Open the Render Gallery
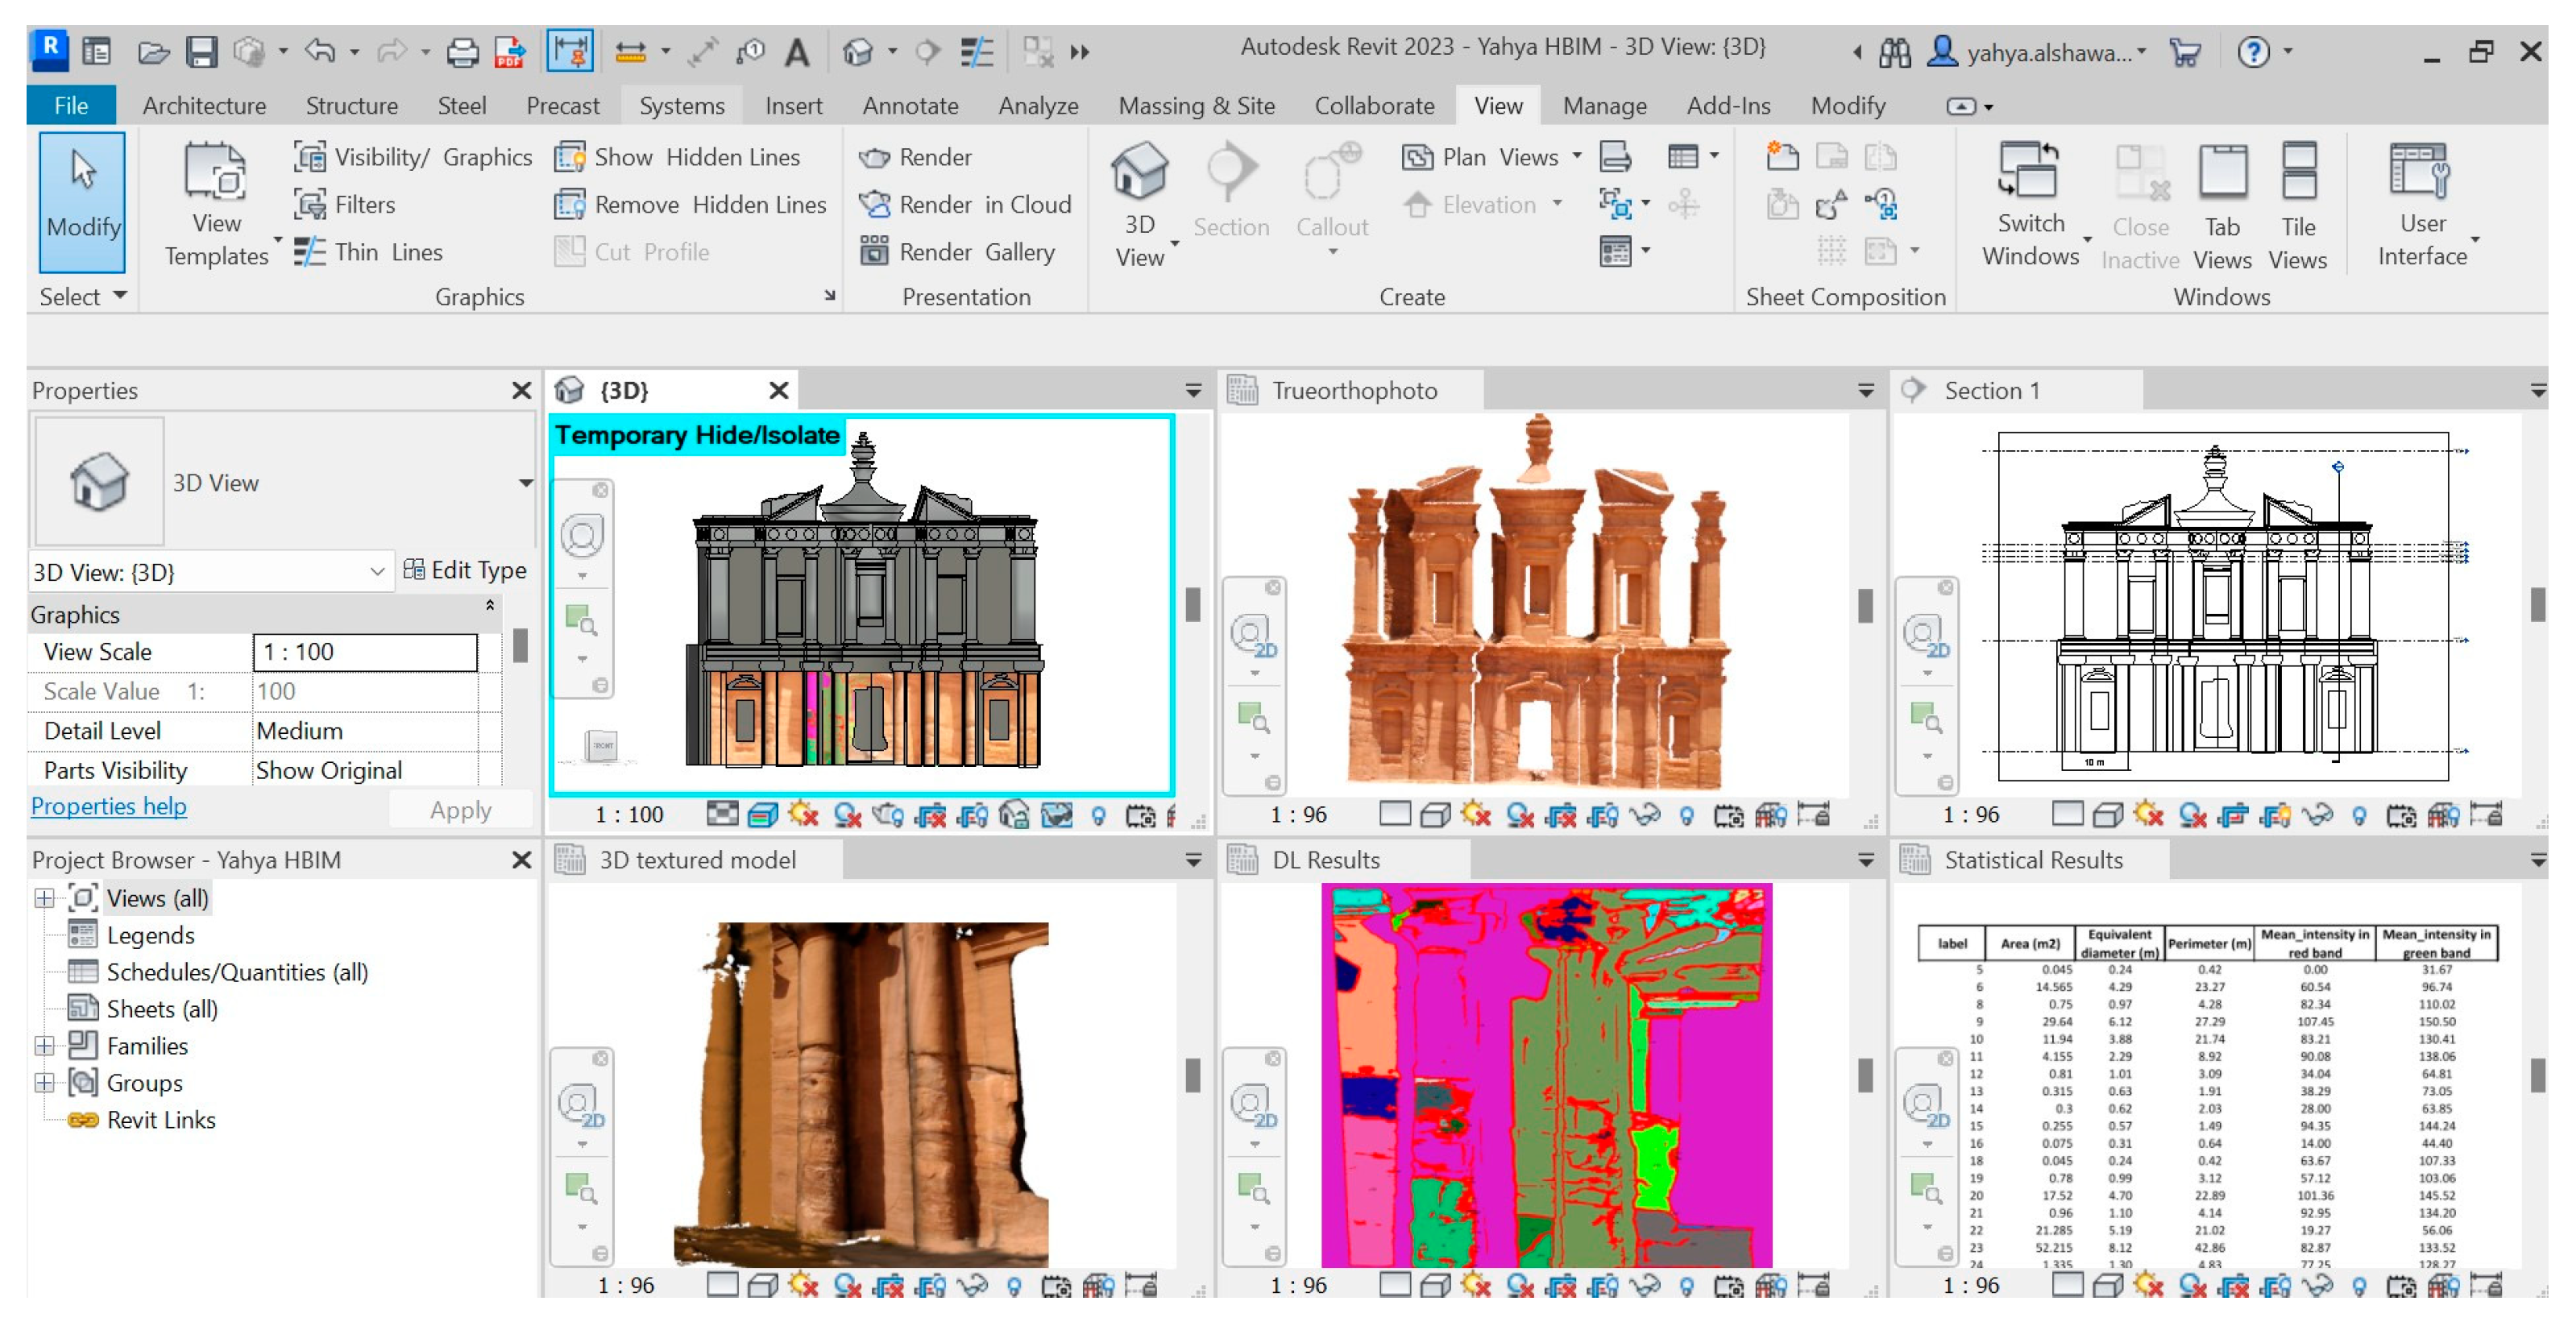Image resolution: width=2576 pixels, height=1326 pixels. (956, 252)
